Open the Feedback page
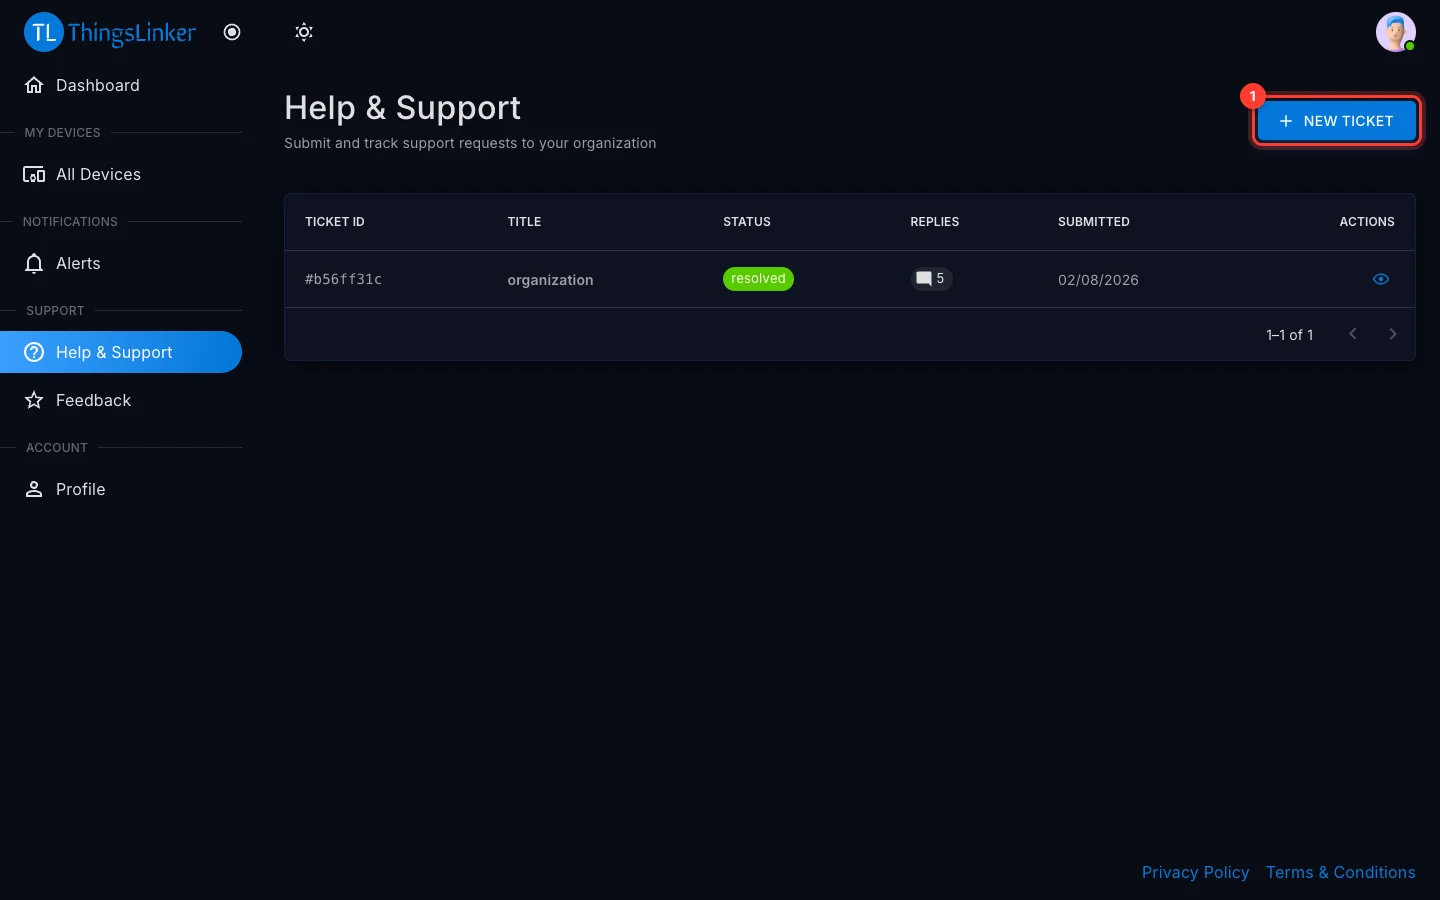 click(x=121, y=400)
